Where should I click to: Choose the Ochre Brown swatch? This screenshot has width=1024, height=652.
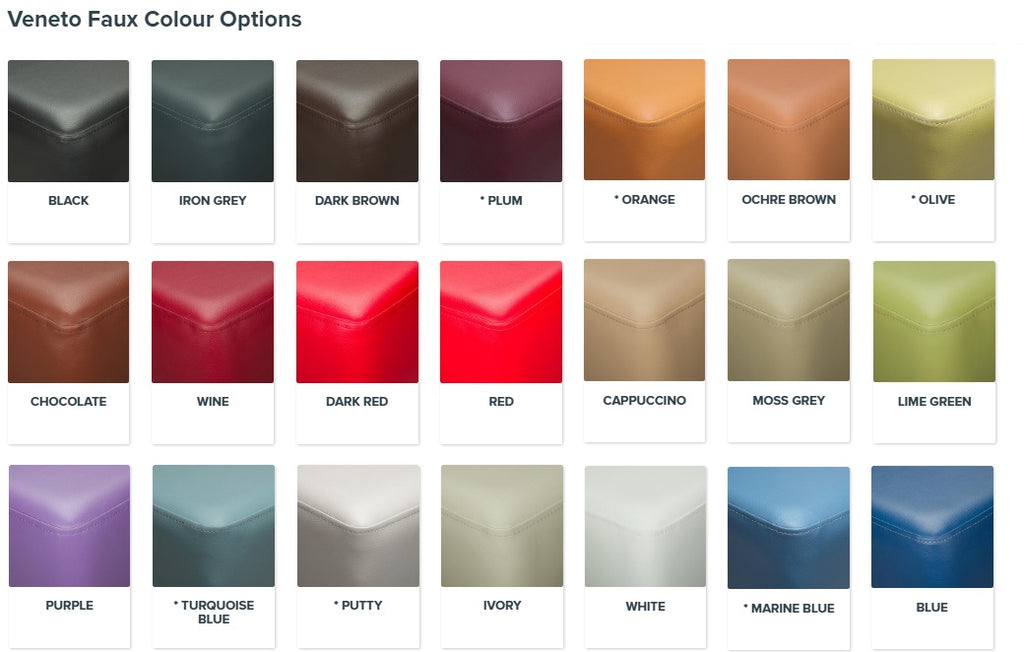coord(789,120)
